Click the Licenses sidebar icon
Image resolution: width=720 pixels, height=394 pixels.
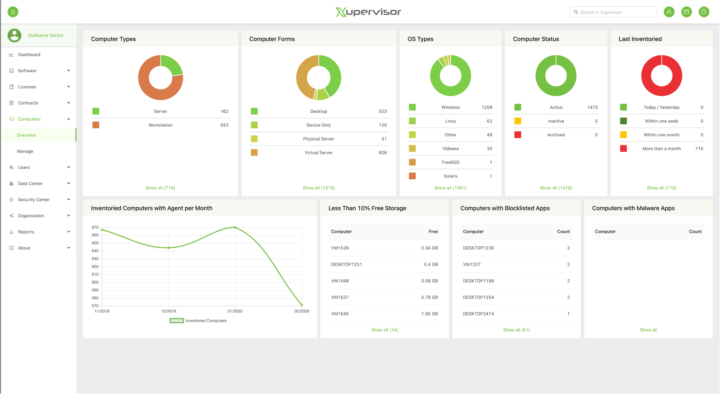tap(11, 87)
